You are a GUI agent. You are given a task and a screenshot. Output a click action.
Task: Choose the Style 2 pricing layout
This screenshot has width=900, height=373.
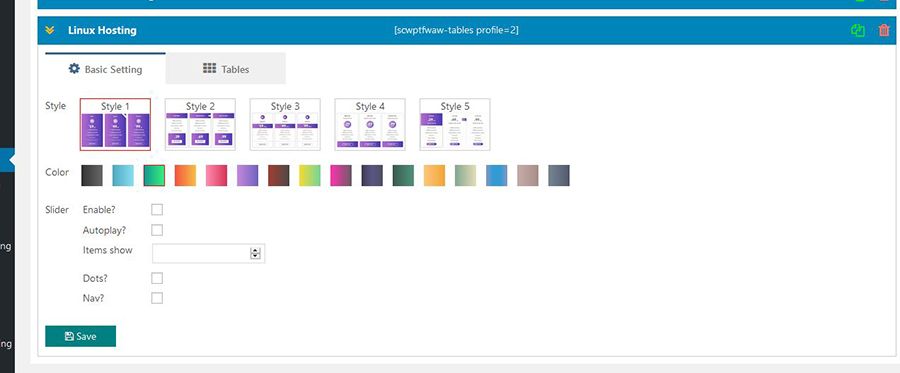coord(200,125)
